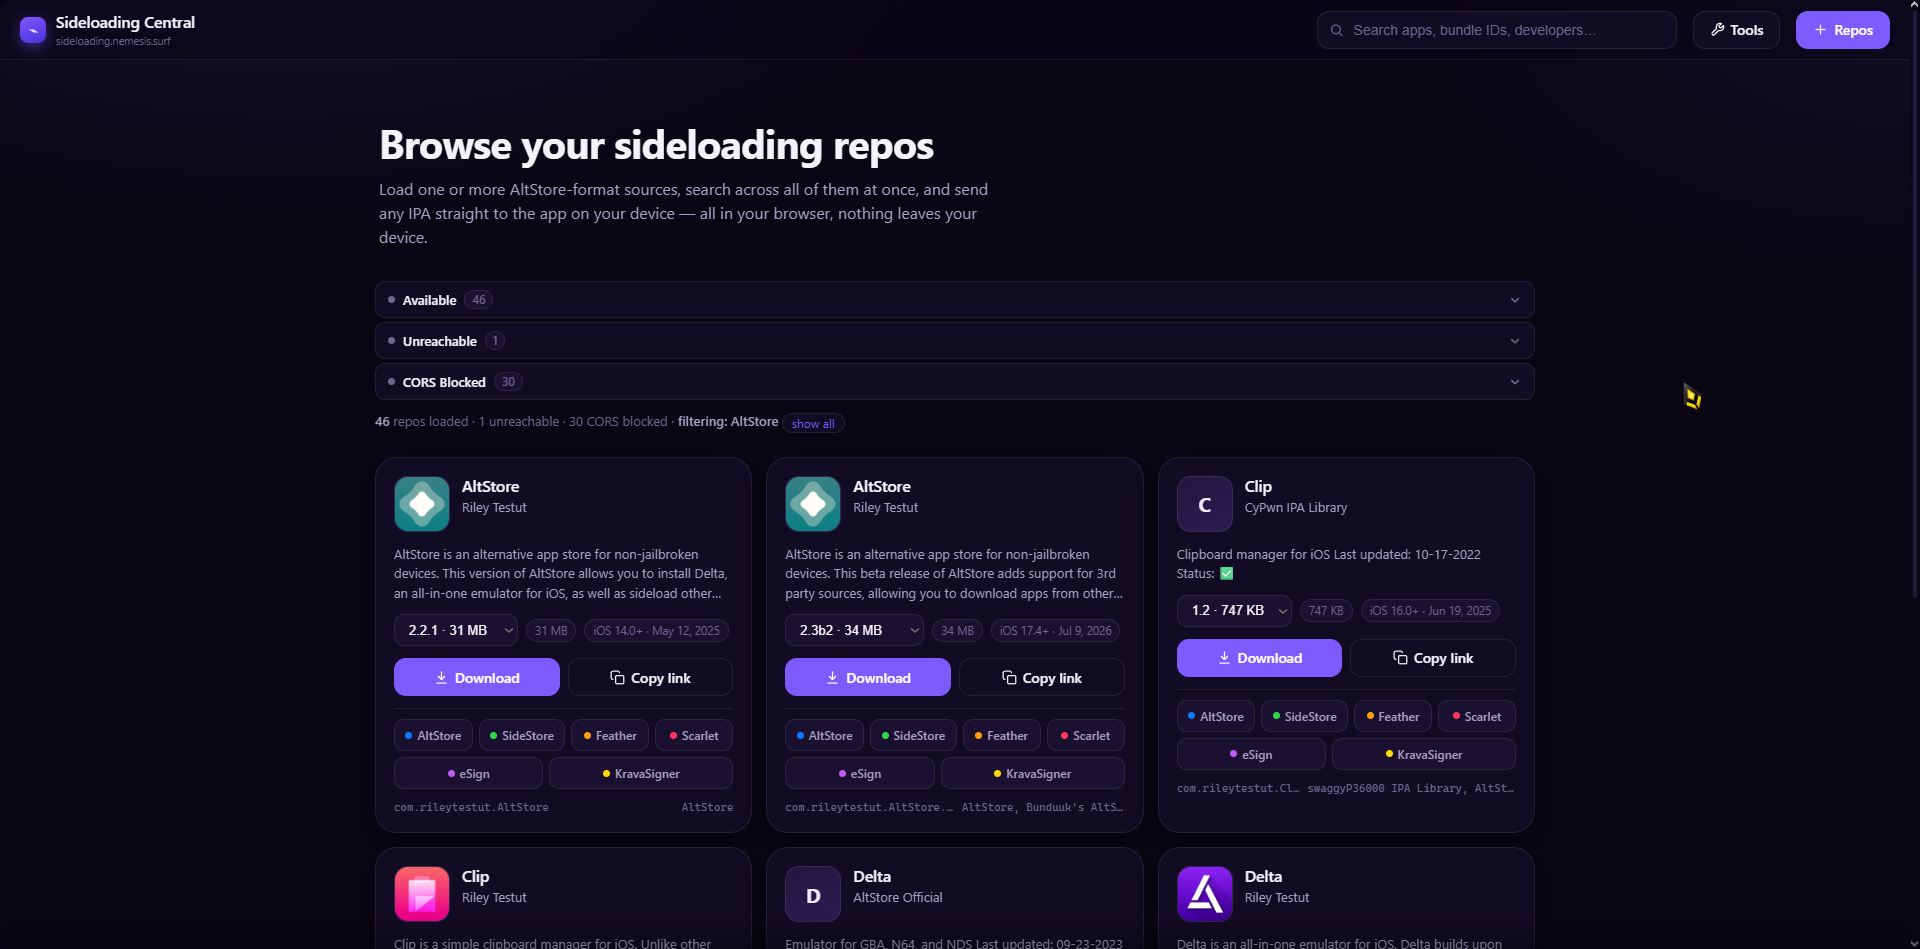Copy link for AltStore 2.2.1
This screenshot has height=949, width=1920.
[x=650, y=678]
